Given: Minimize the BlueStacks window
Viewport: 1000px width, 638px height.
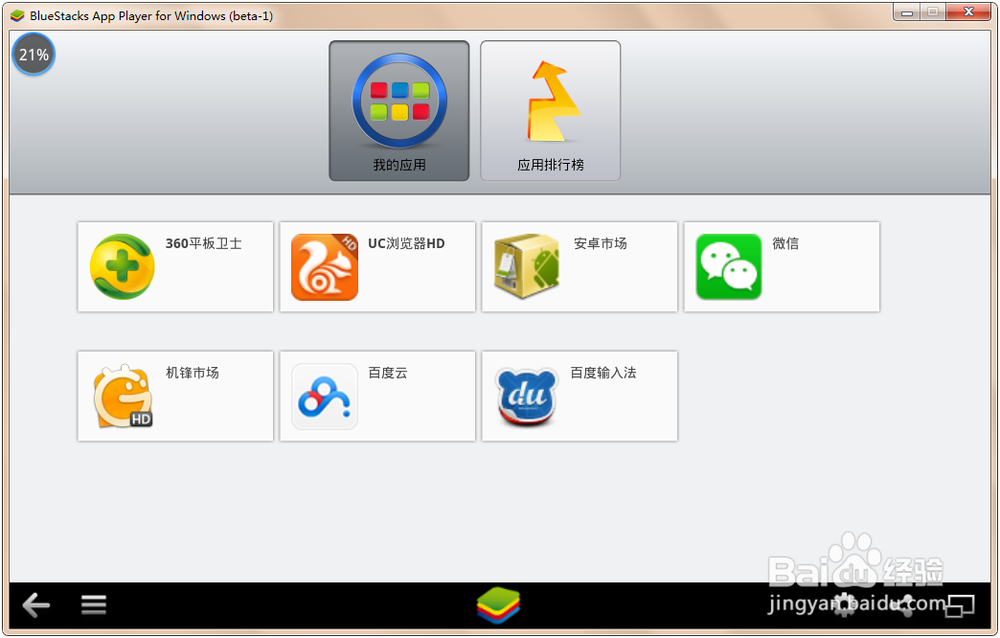Looking at the screenshot, I should 906,12.
